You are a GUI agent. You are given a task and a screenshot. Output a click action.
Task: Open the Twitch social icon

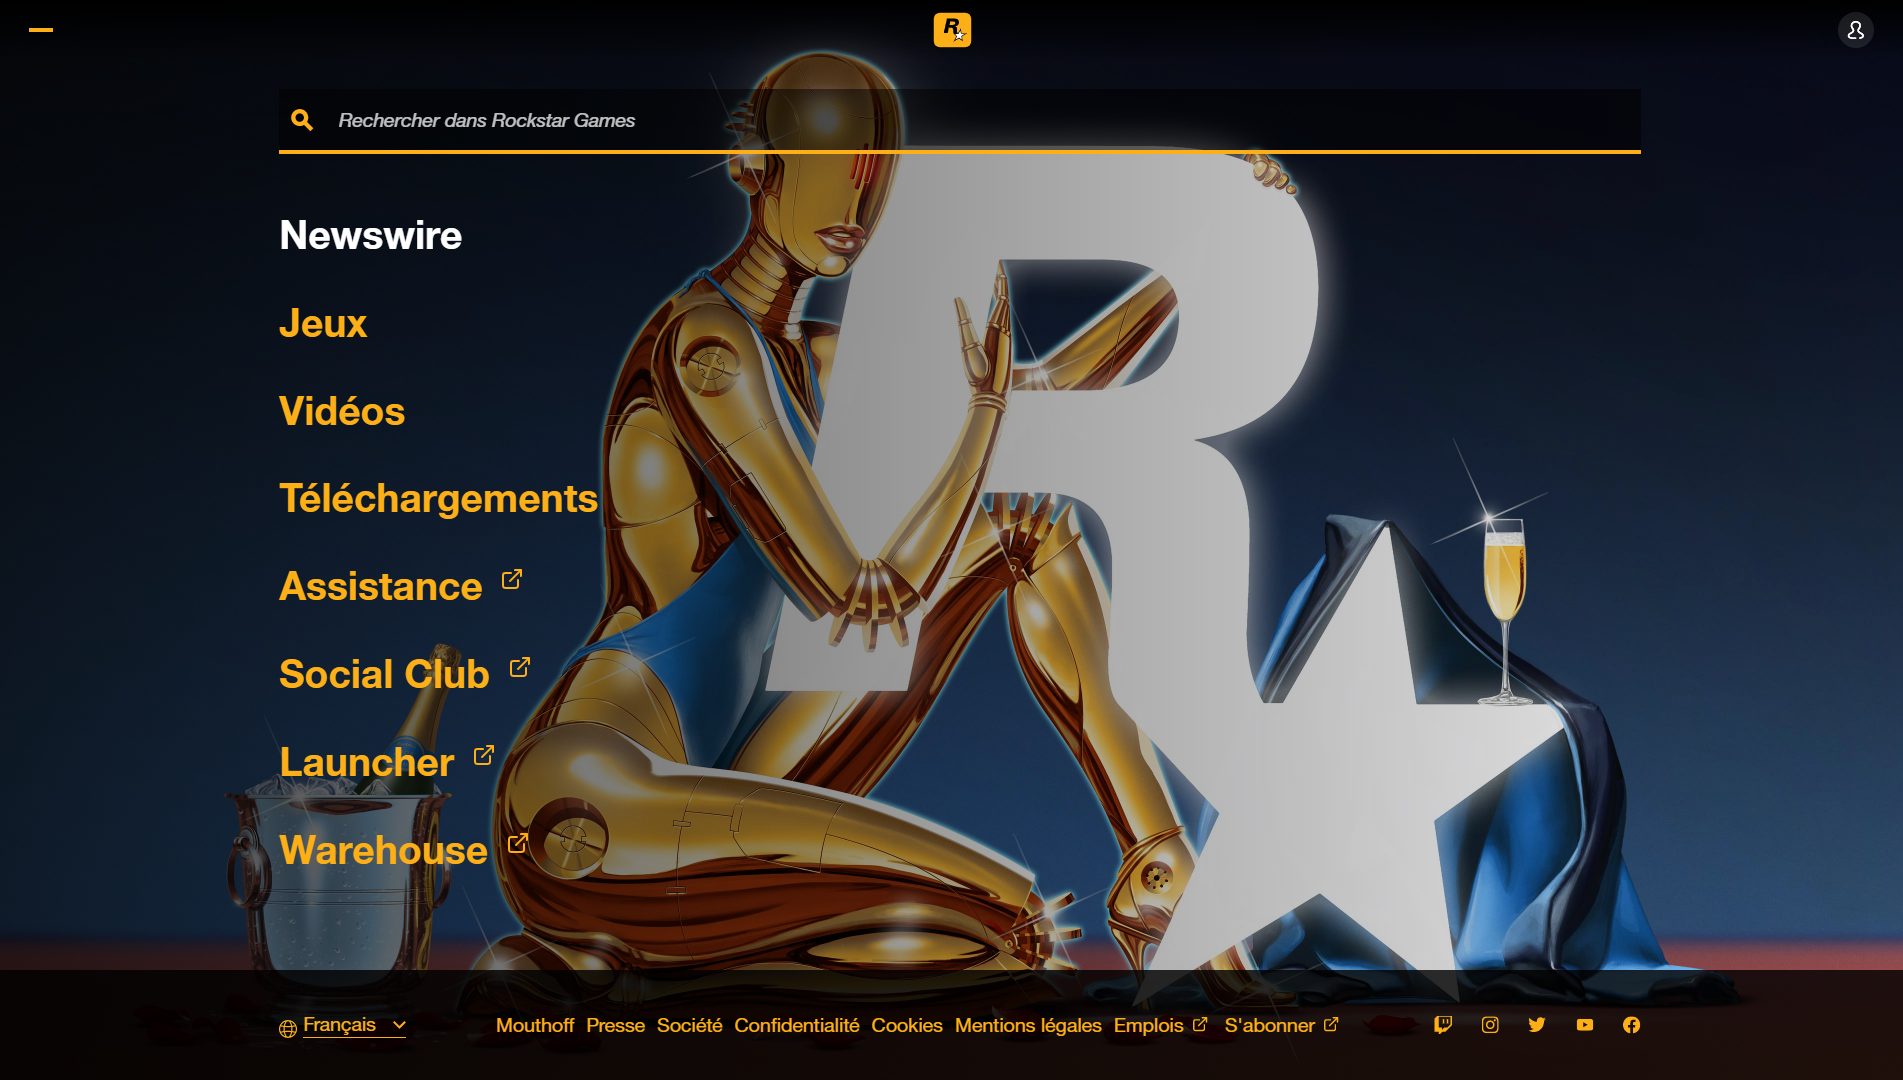click(1442, 1025)
